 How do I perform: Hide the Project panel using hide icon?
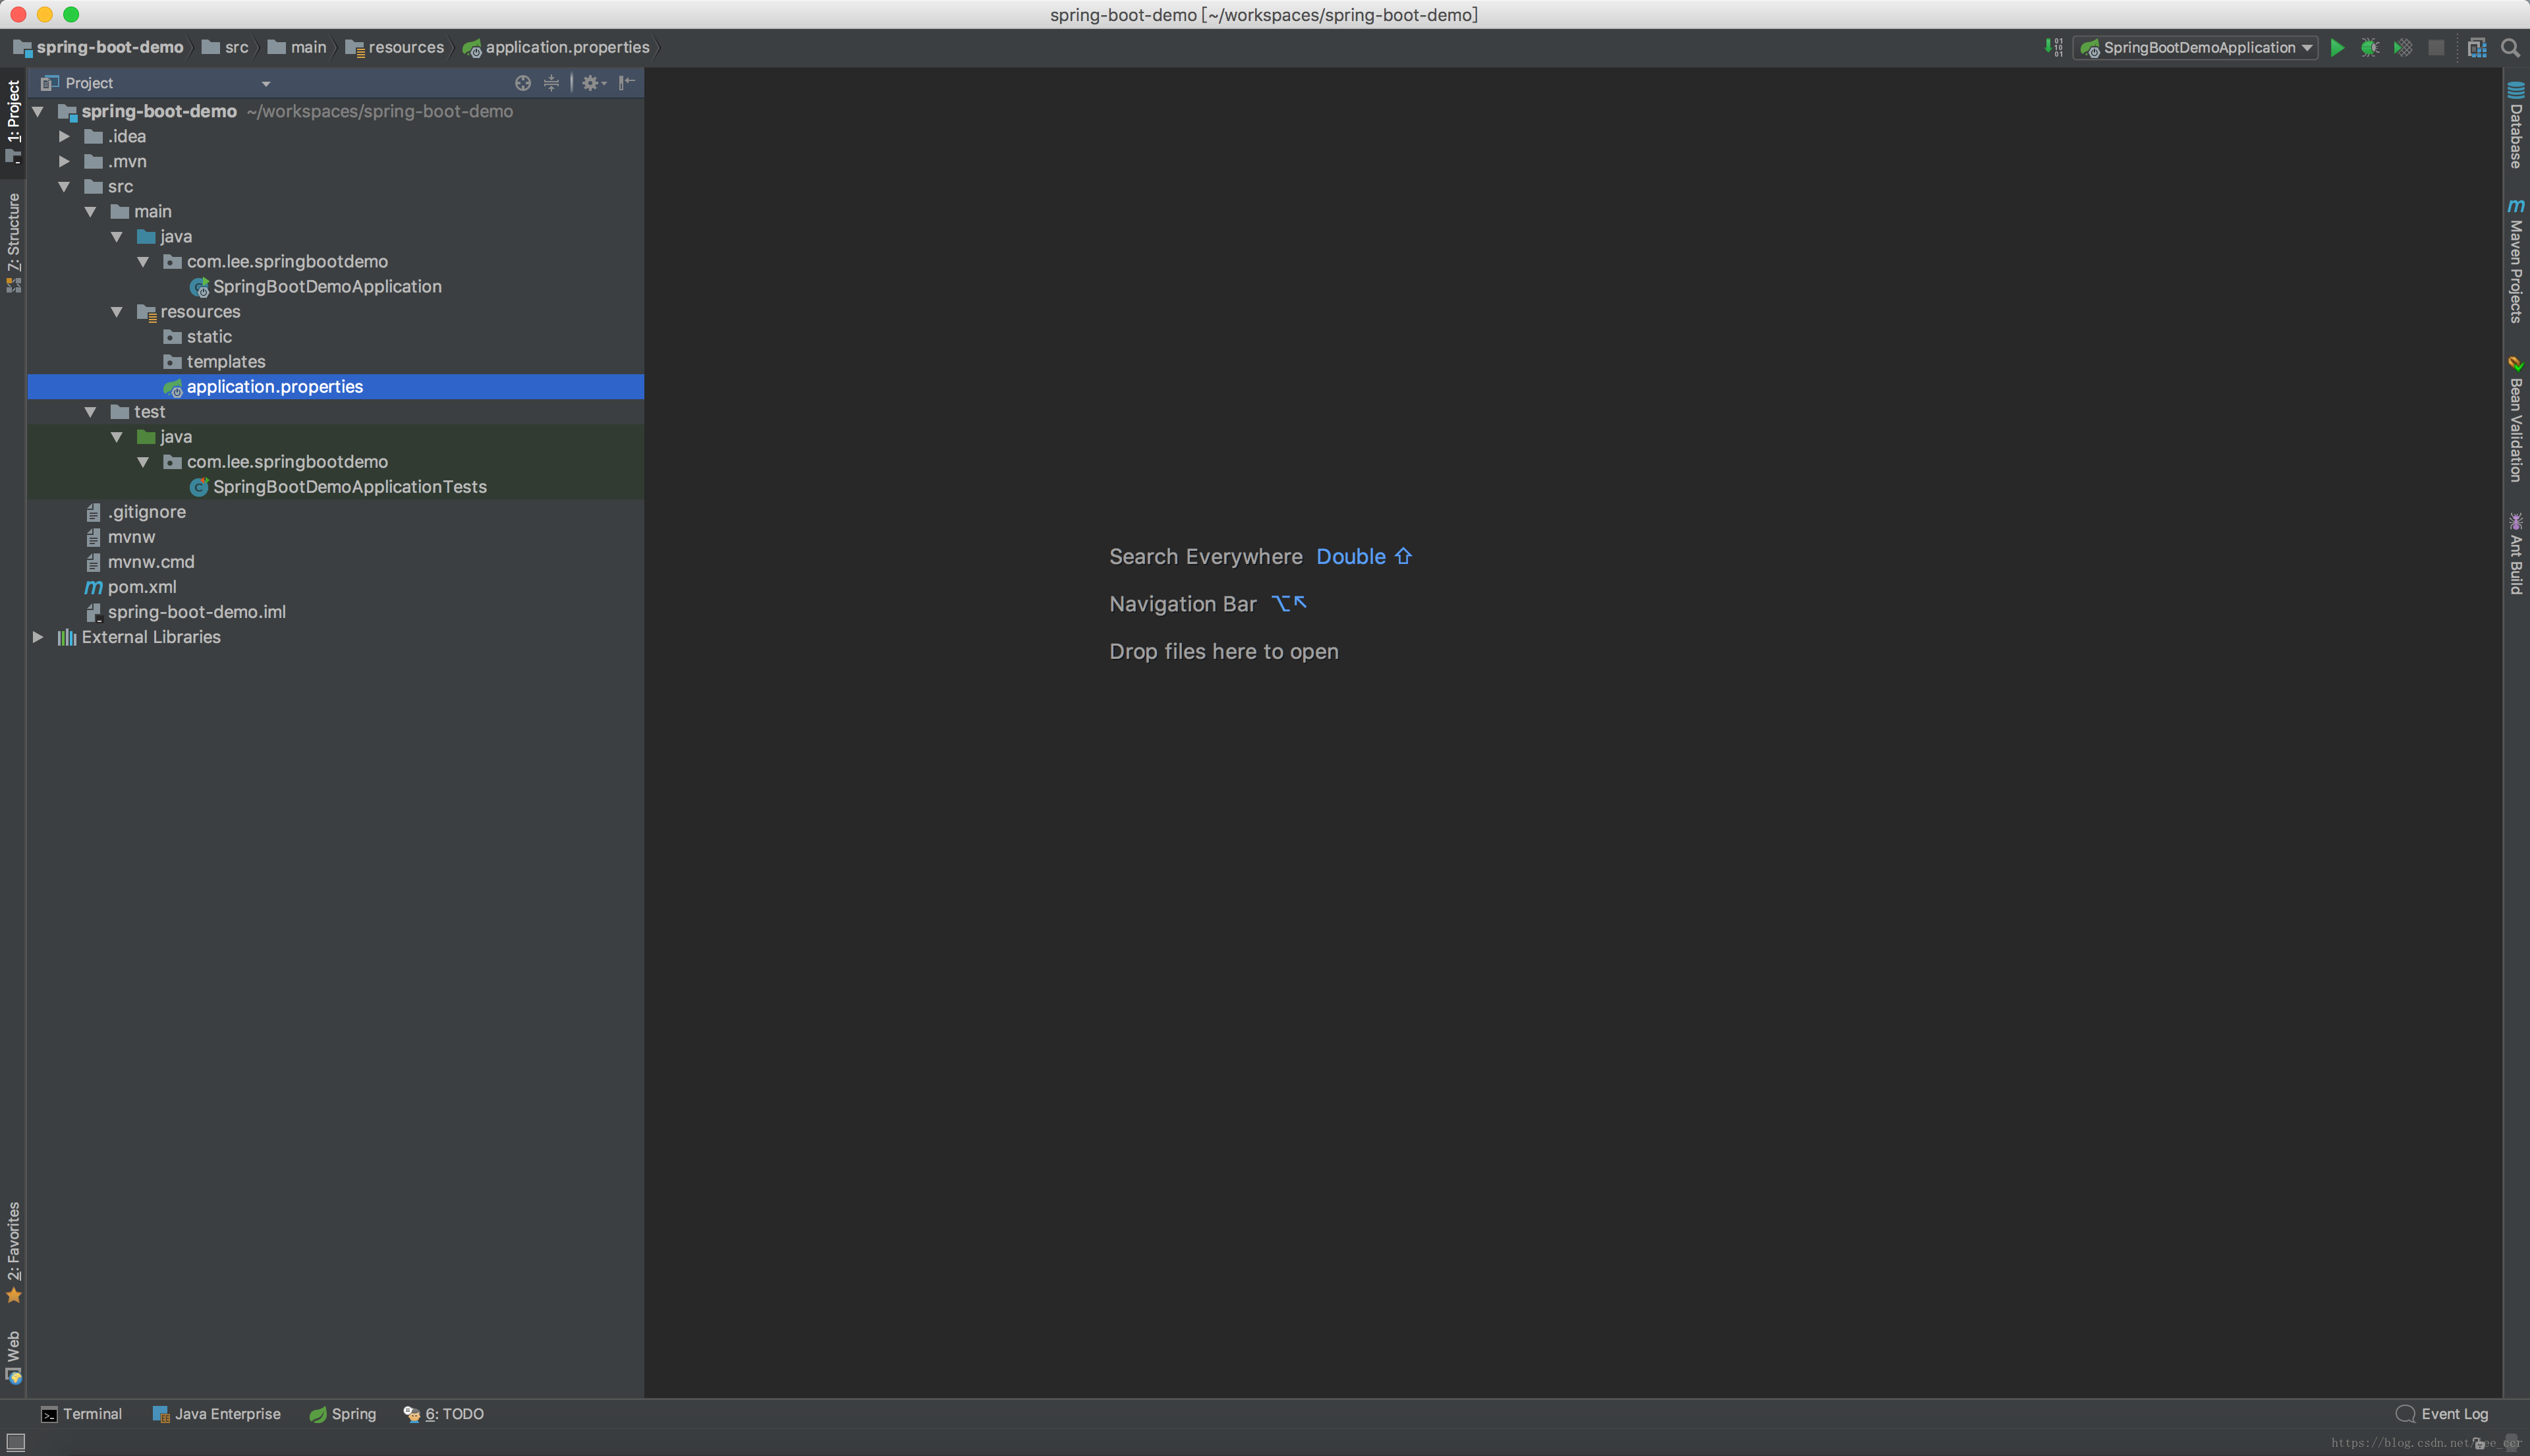click(627, 83)
